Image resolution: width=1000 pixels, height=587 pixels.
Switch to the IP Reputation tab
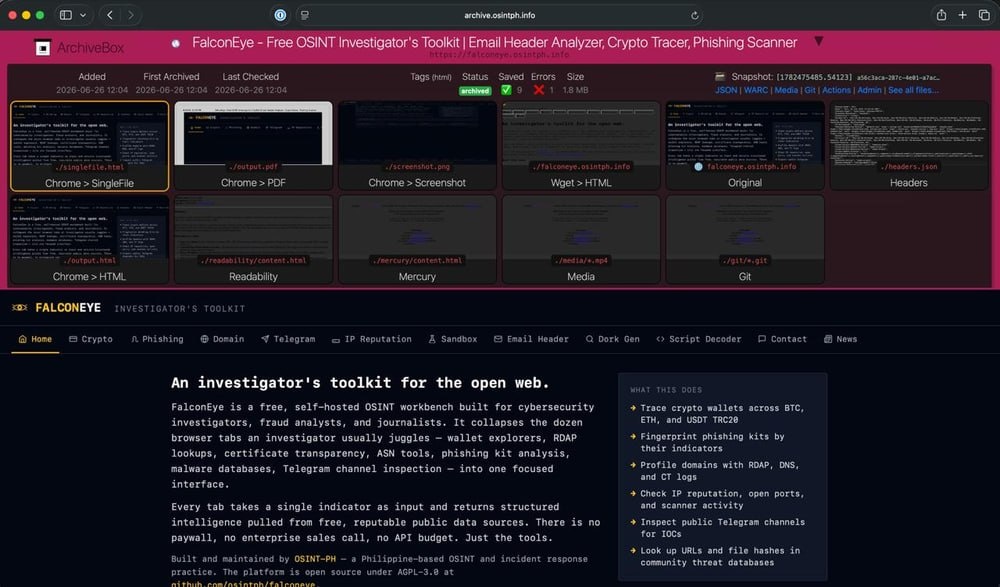[372, 339]
